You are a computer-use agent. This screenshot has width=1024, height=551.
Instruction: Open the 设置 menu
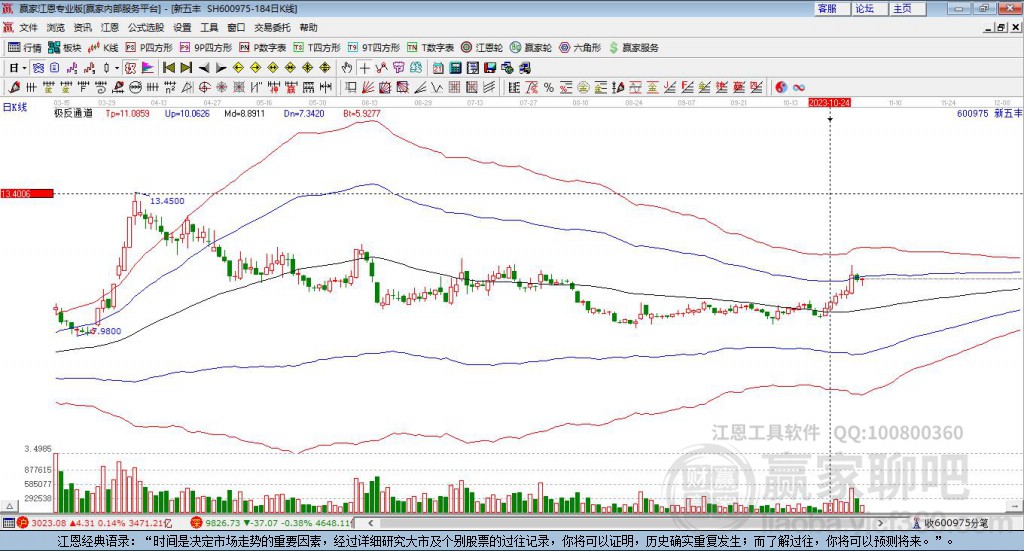(x=182, y=27)
